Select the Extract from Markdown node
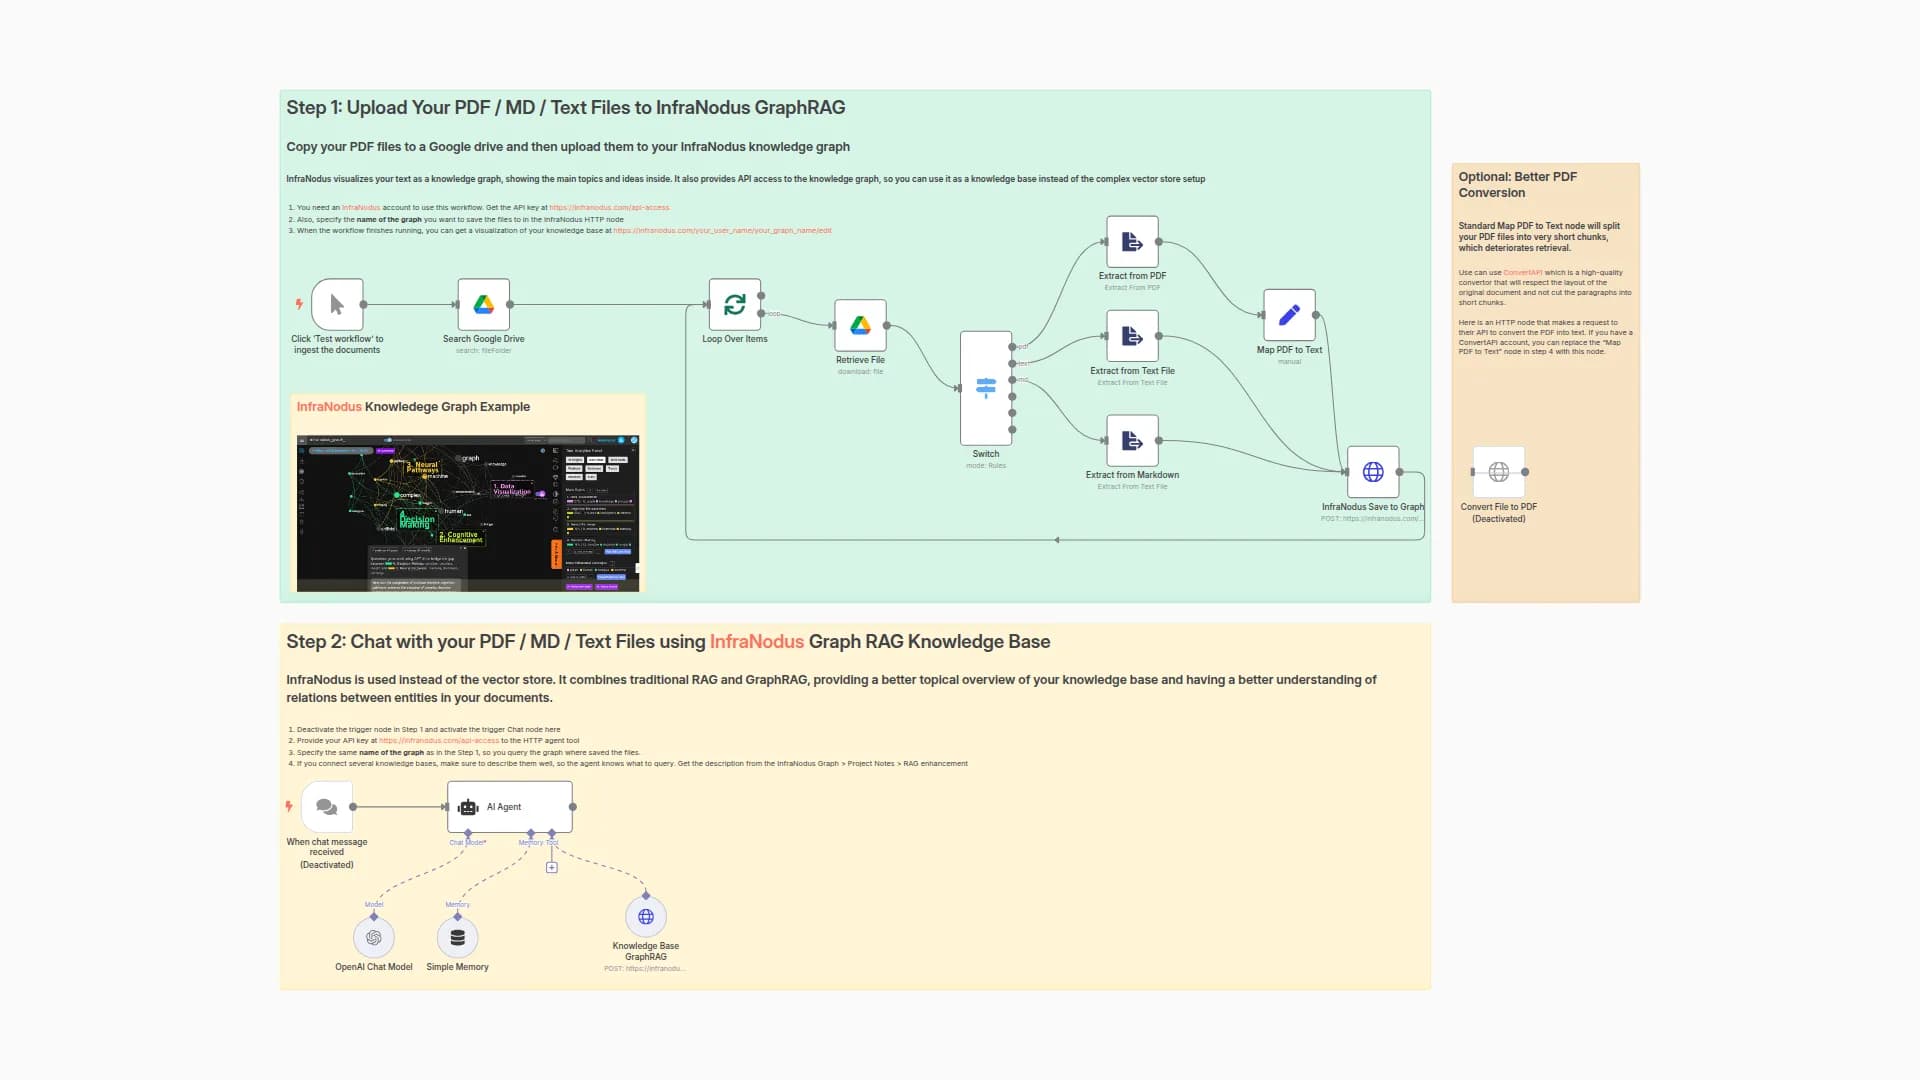Viewport: 1920px width, 1080px height. tap(1132, 441)
